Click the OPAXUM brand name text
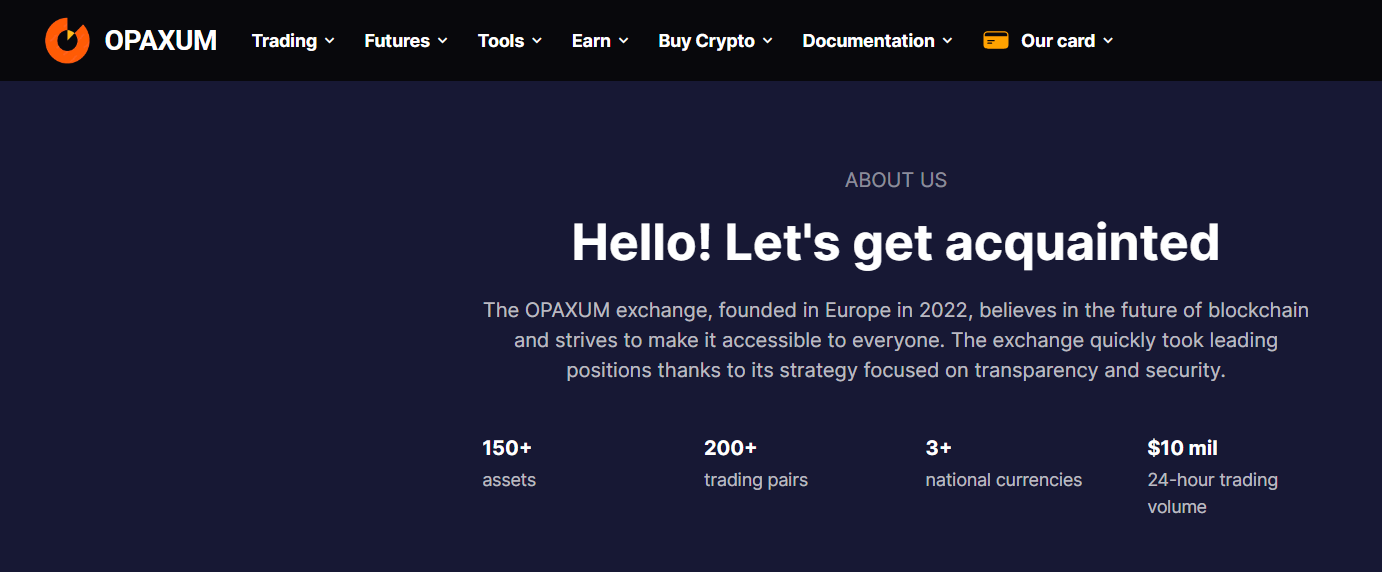 160,41
